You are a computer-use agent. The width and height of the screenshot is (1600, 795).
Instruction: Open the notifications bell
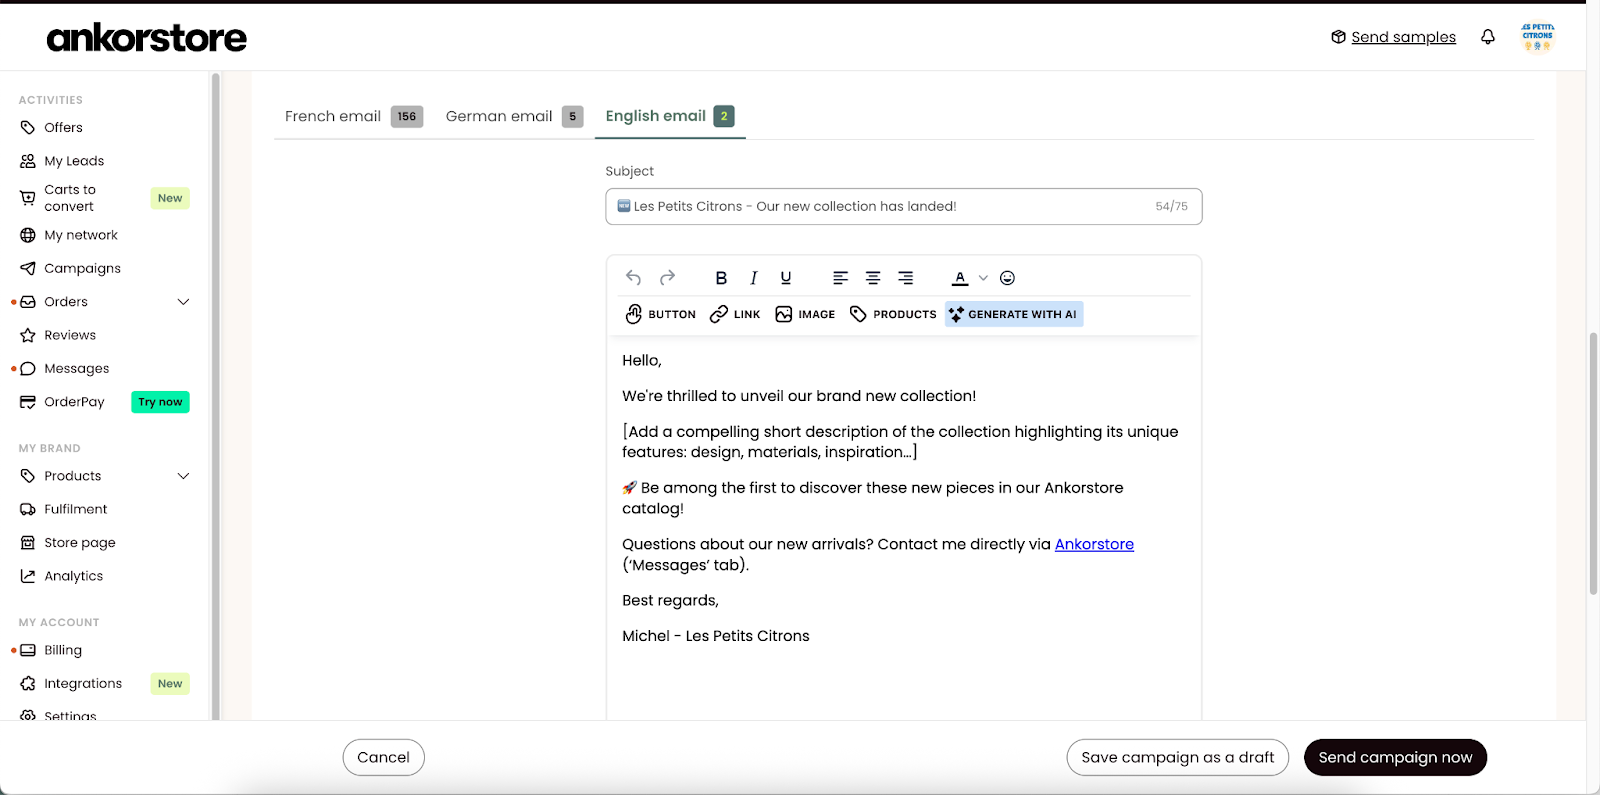[x=1488, y=37]
